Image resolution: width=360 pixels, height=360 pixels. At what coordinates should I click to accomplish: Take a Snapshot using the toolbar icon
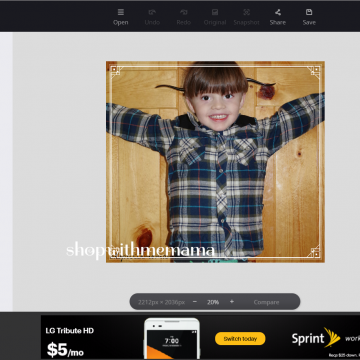point(246,13)
